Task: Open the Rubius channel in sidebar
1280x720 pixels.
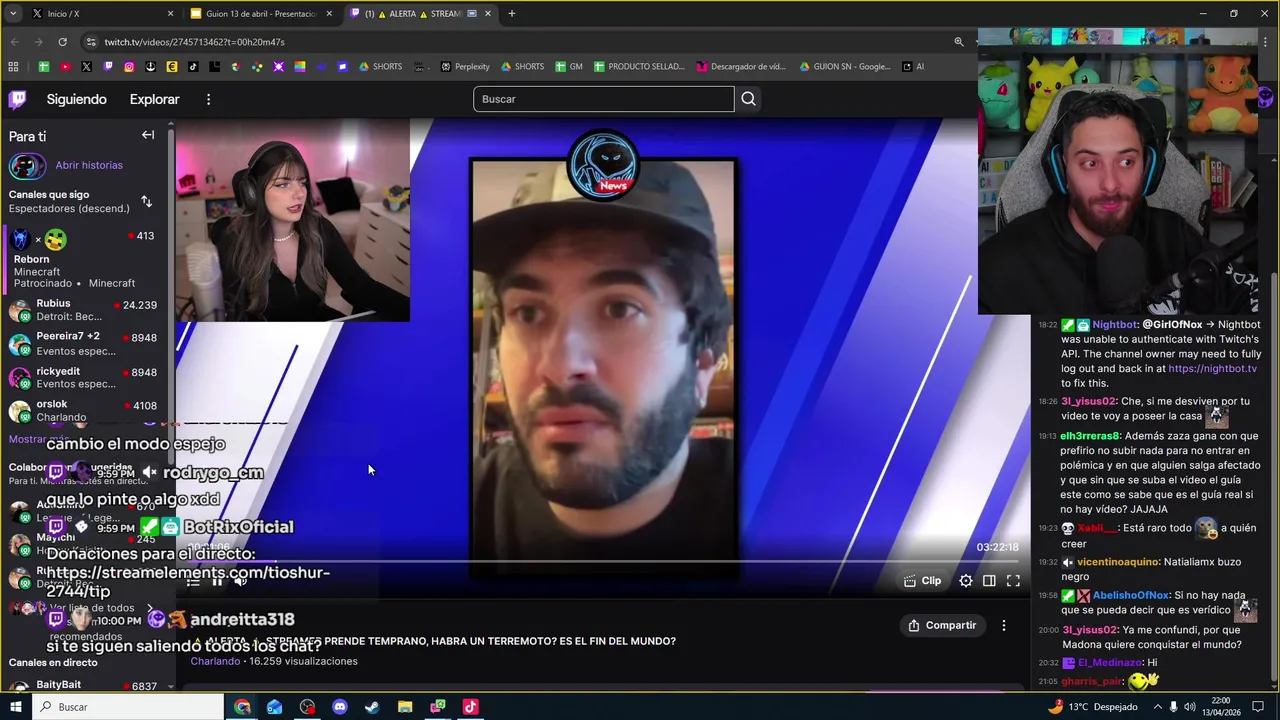Action: 85,310
